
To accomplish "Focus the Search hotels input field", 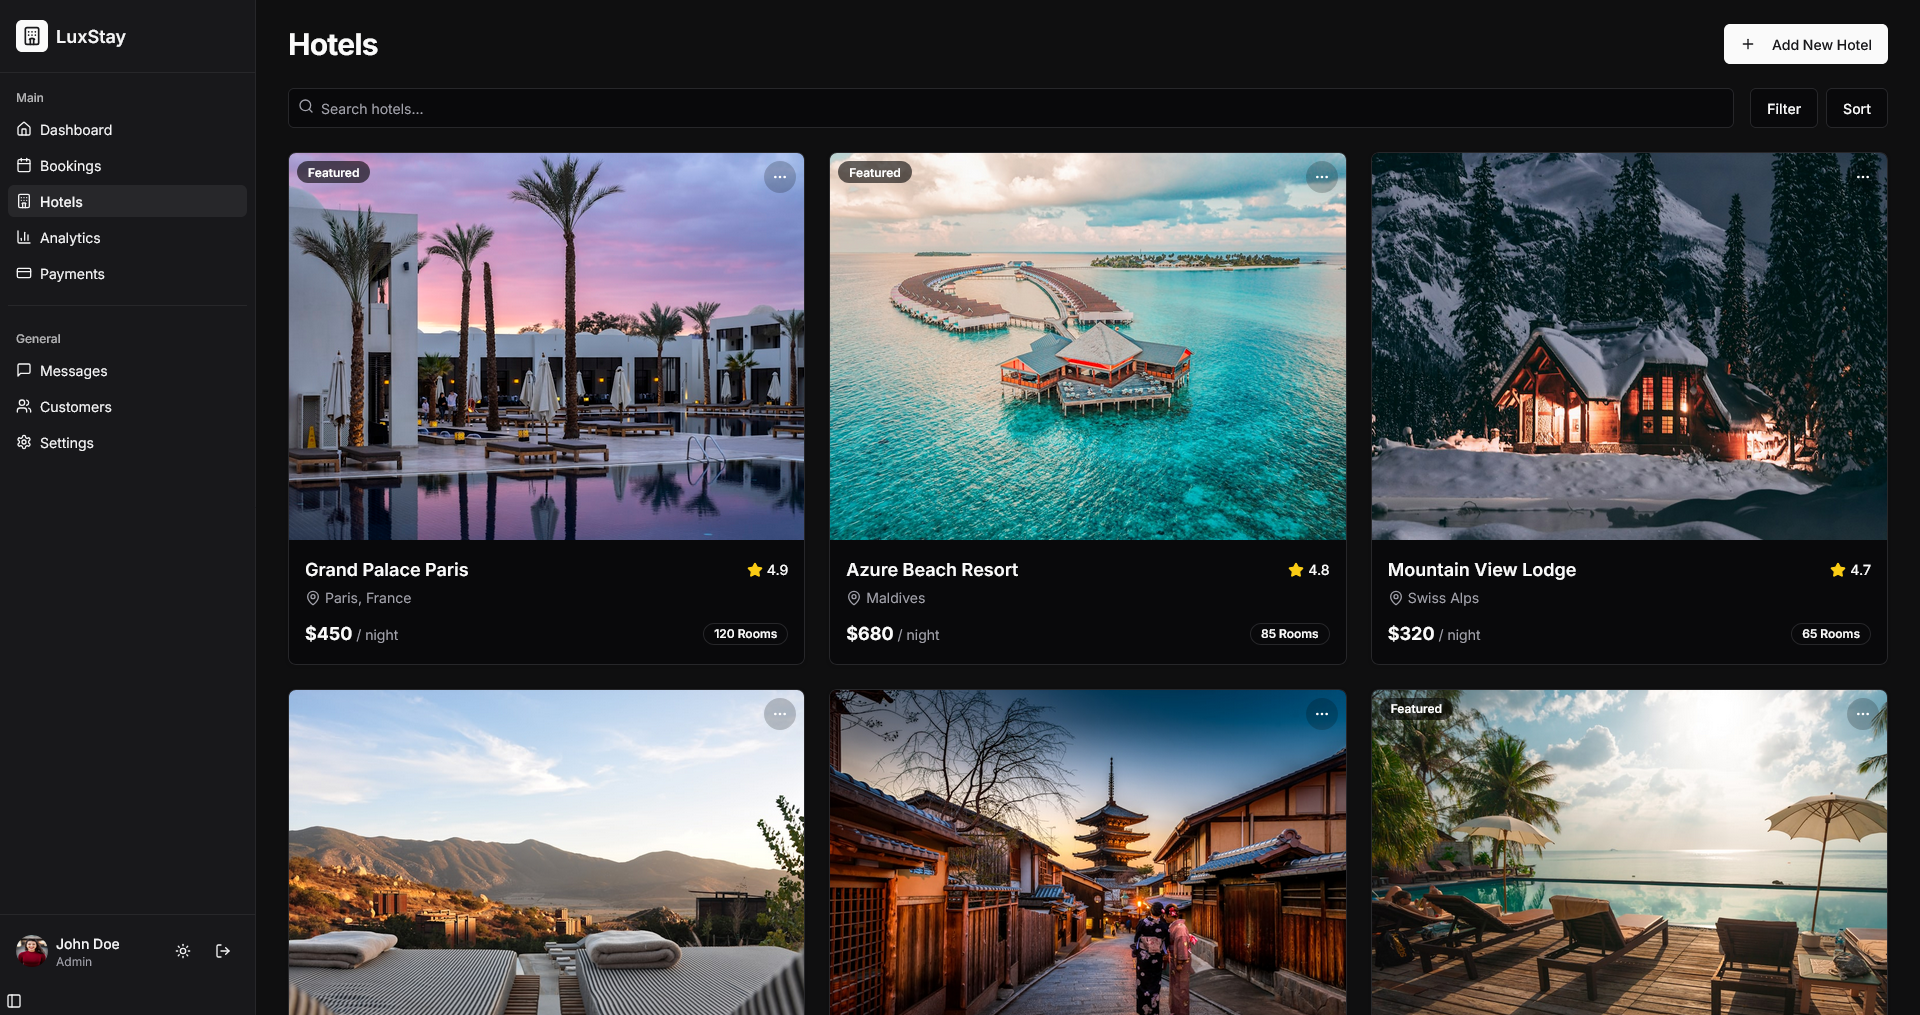I will [x=1010, y=108].
